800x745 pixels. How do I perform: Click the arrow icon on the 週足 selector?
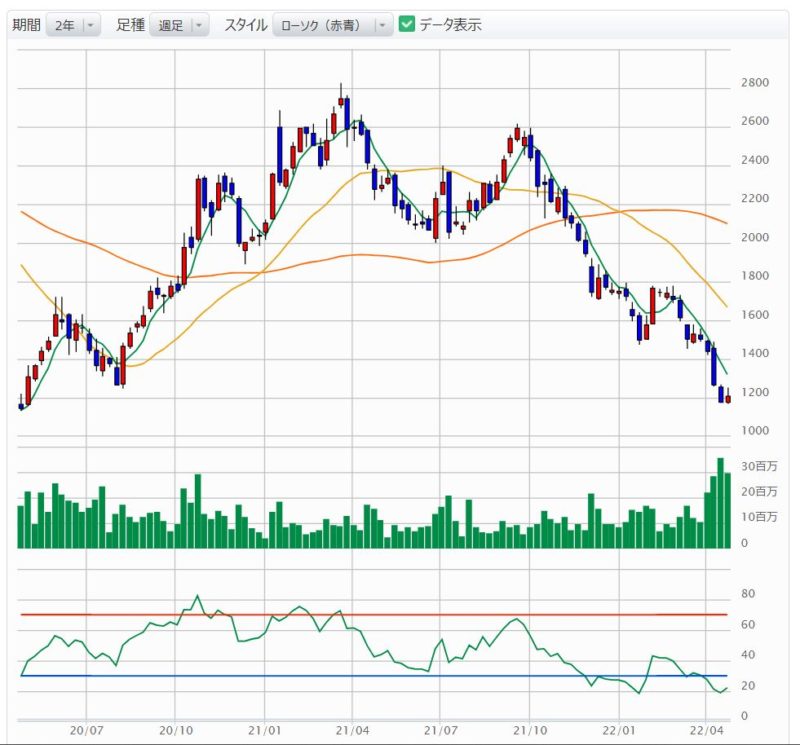(x=199, y=25)
